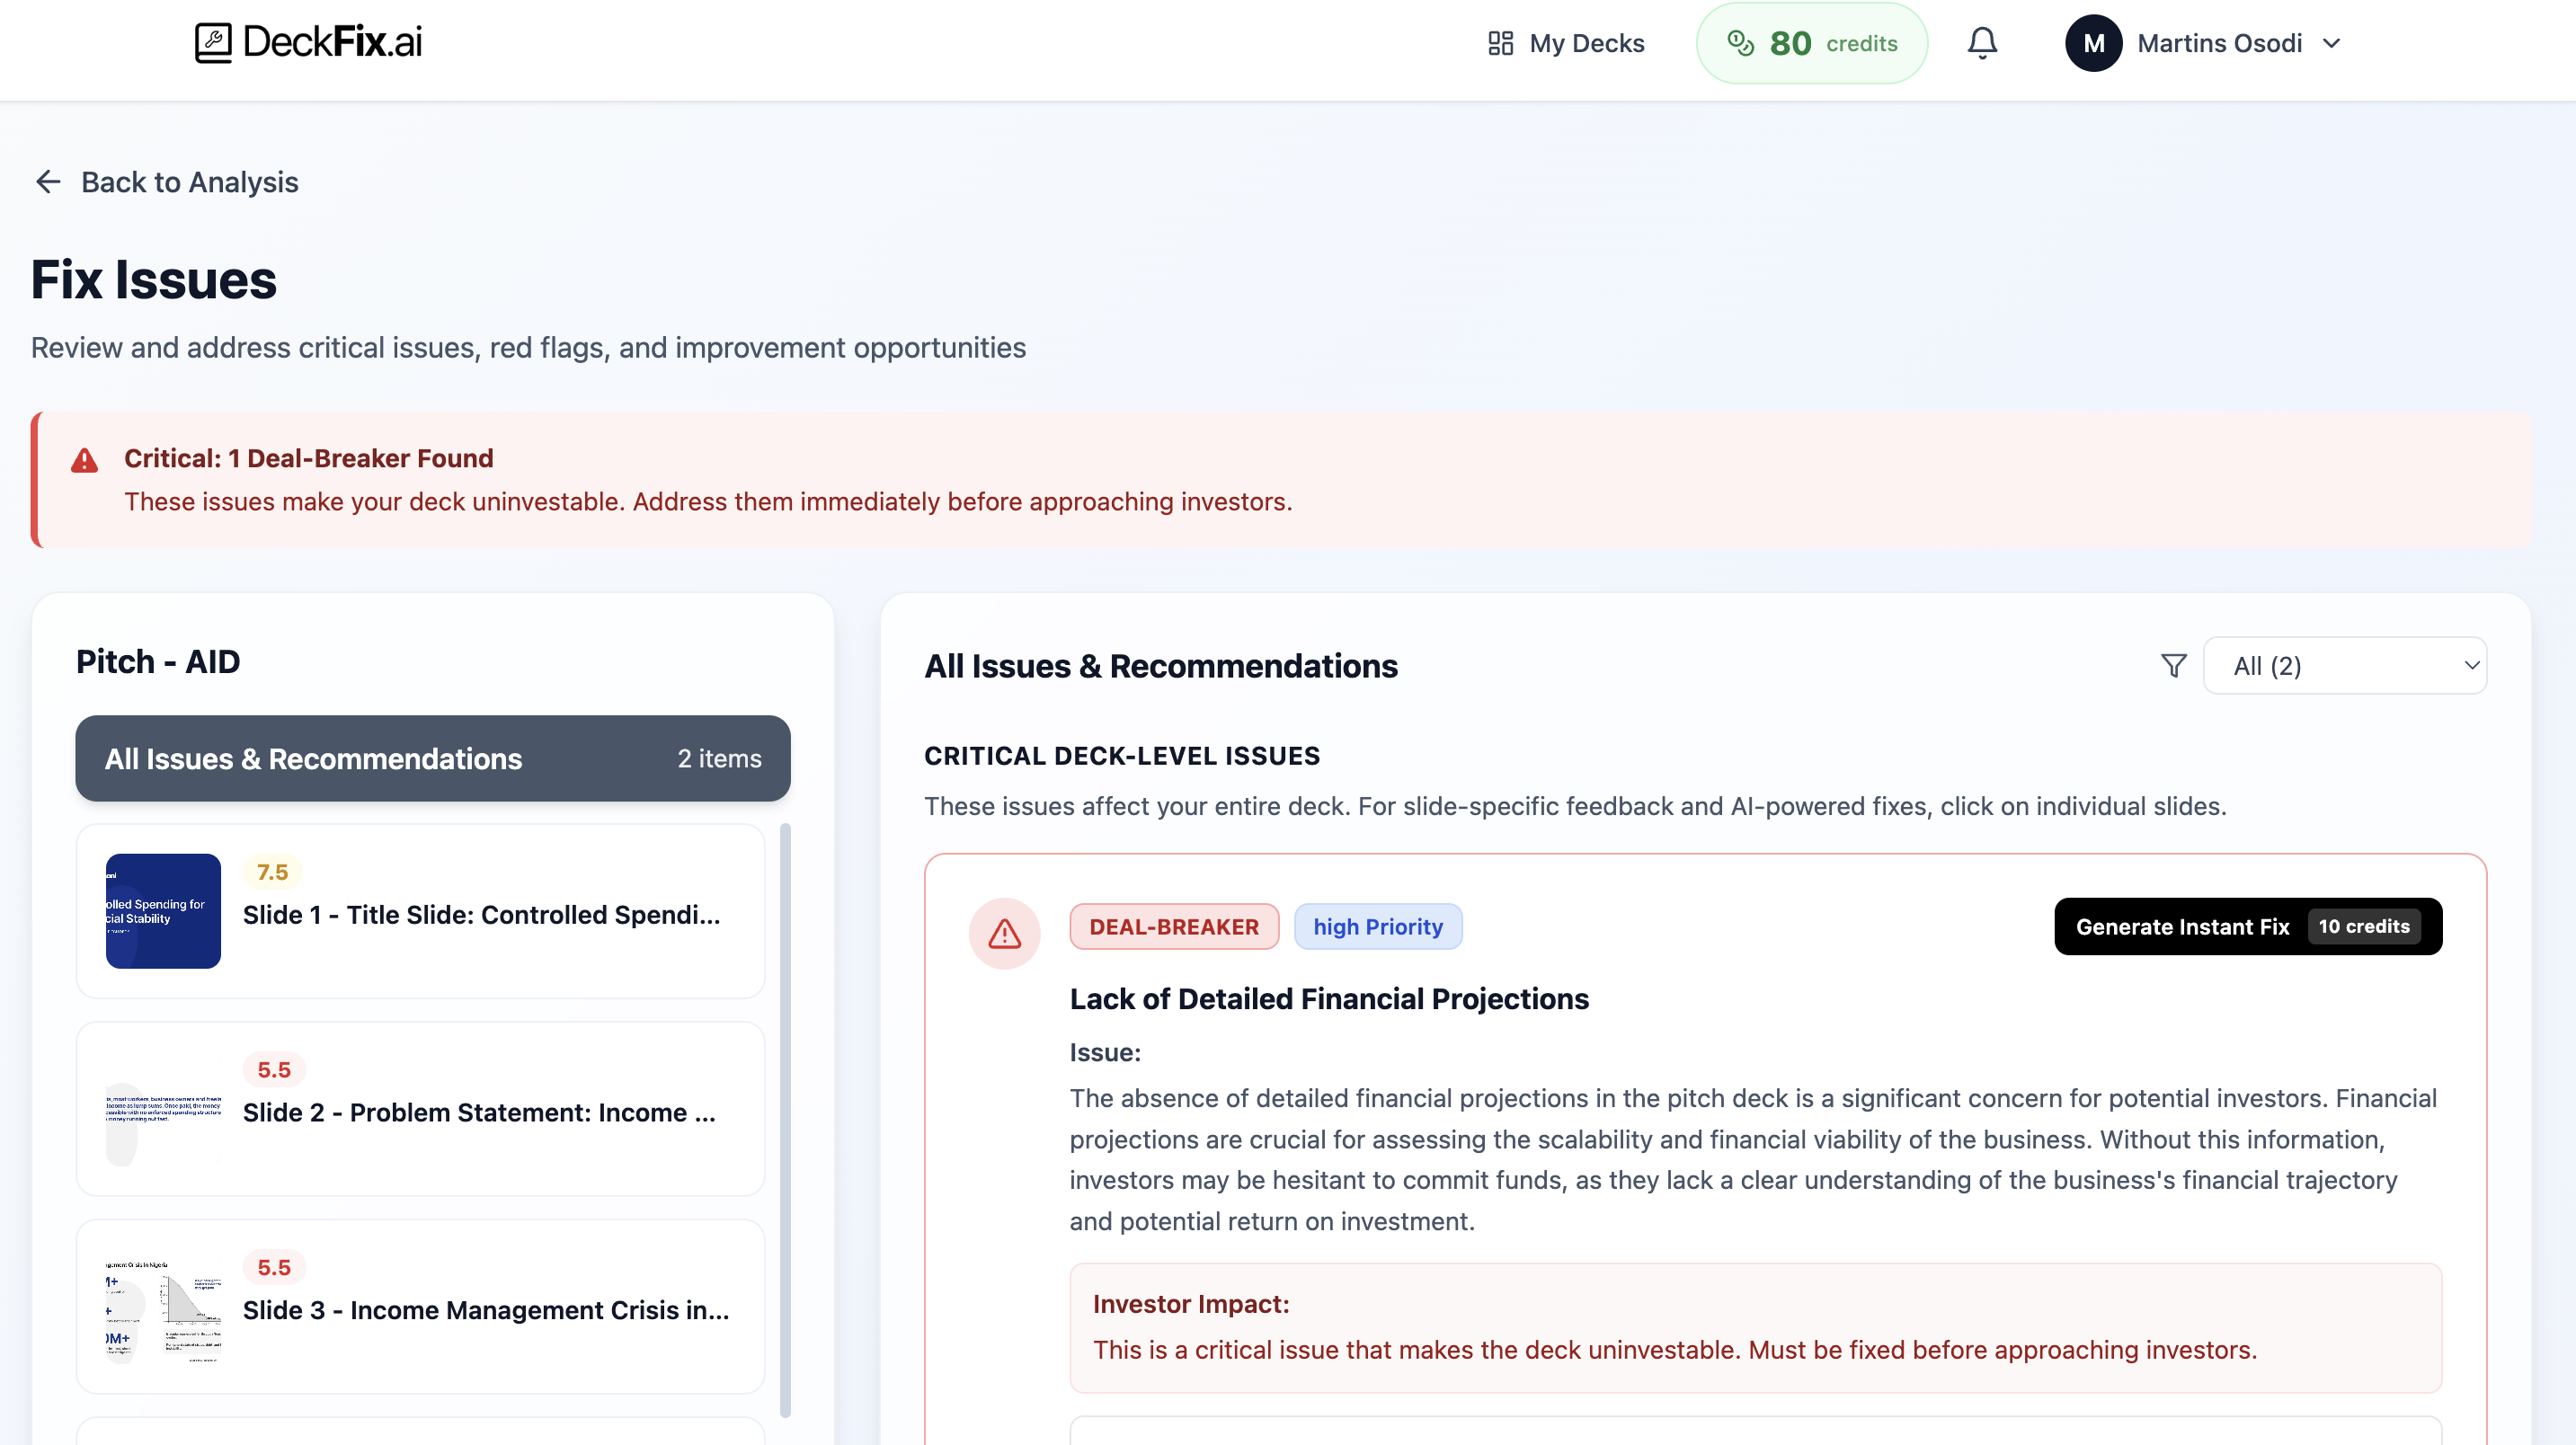Toggle the All Issues & Recommendations filter header

[432, 758]
